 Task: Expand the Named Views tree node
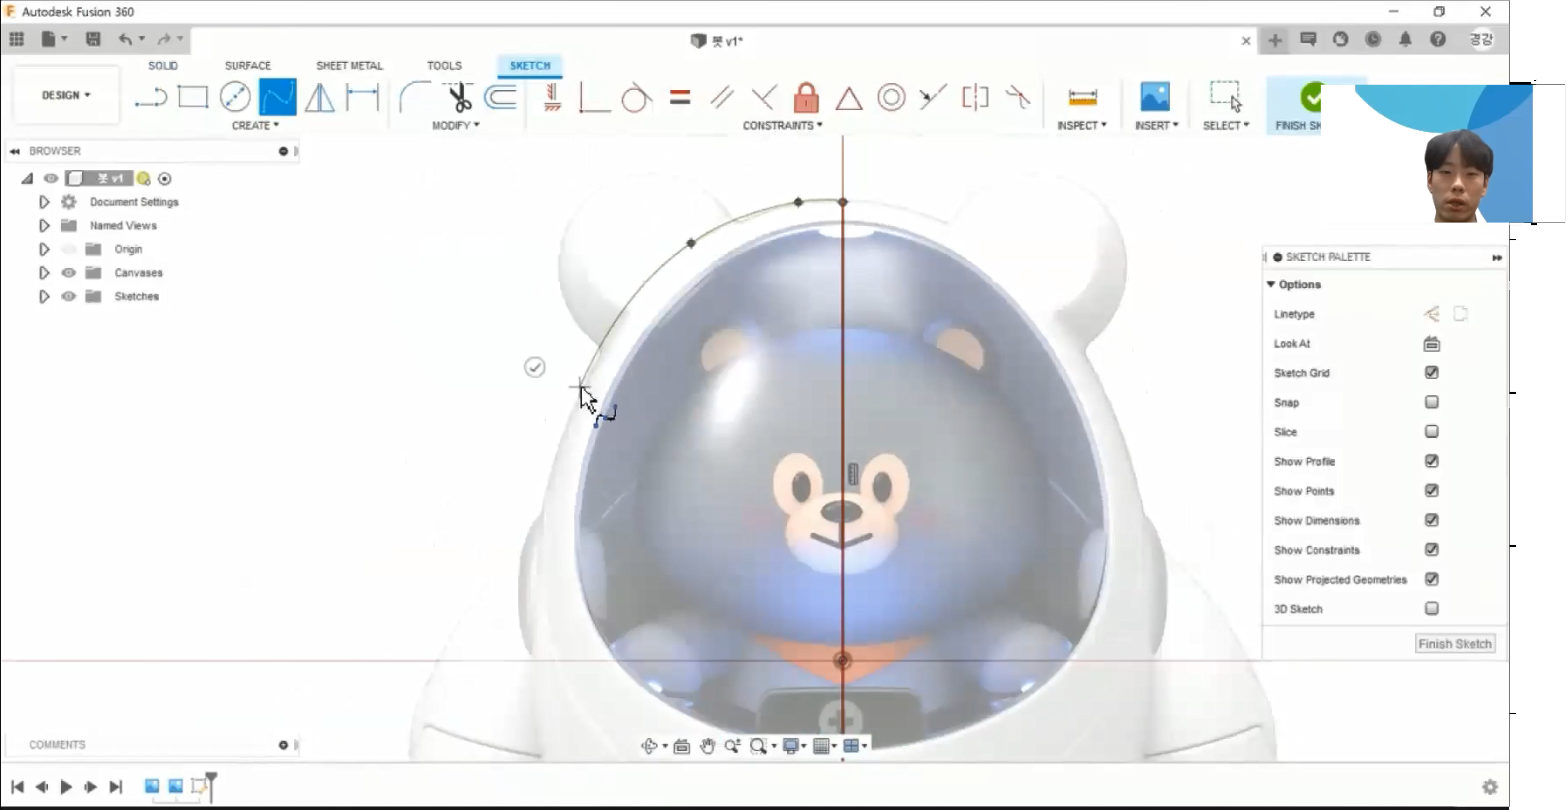click(44, 226)
